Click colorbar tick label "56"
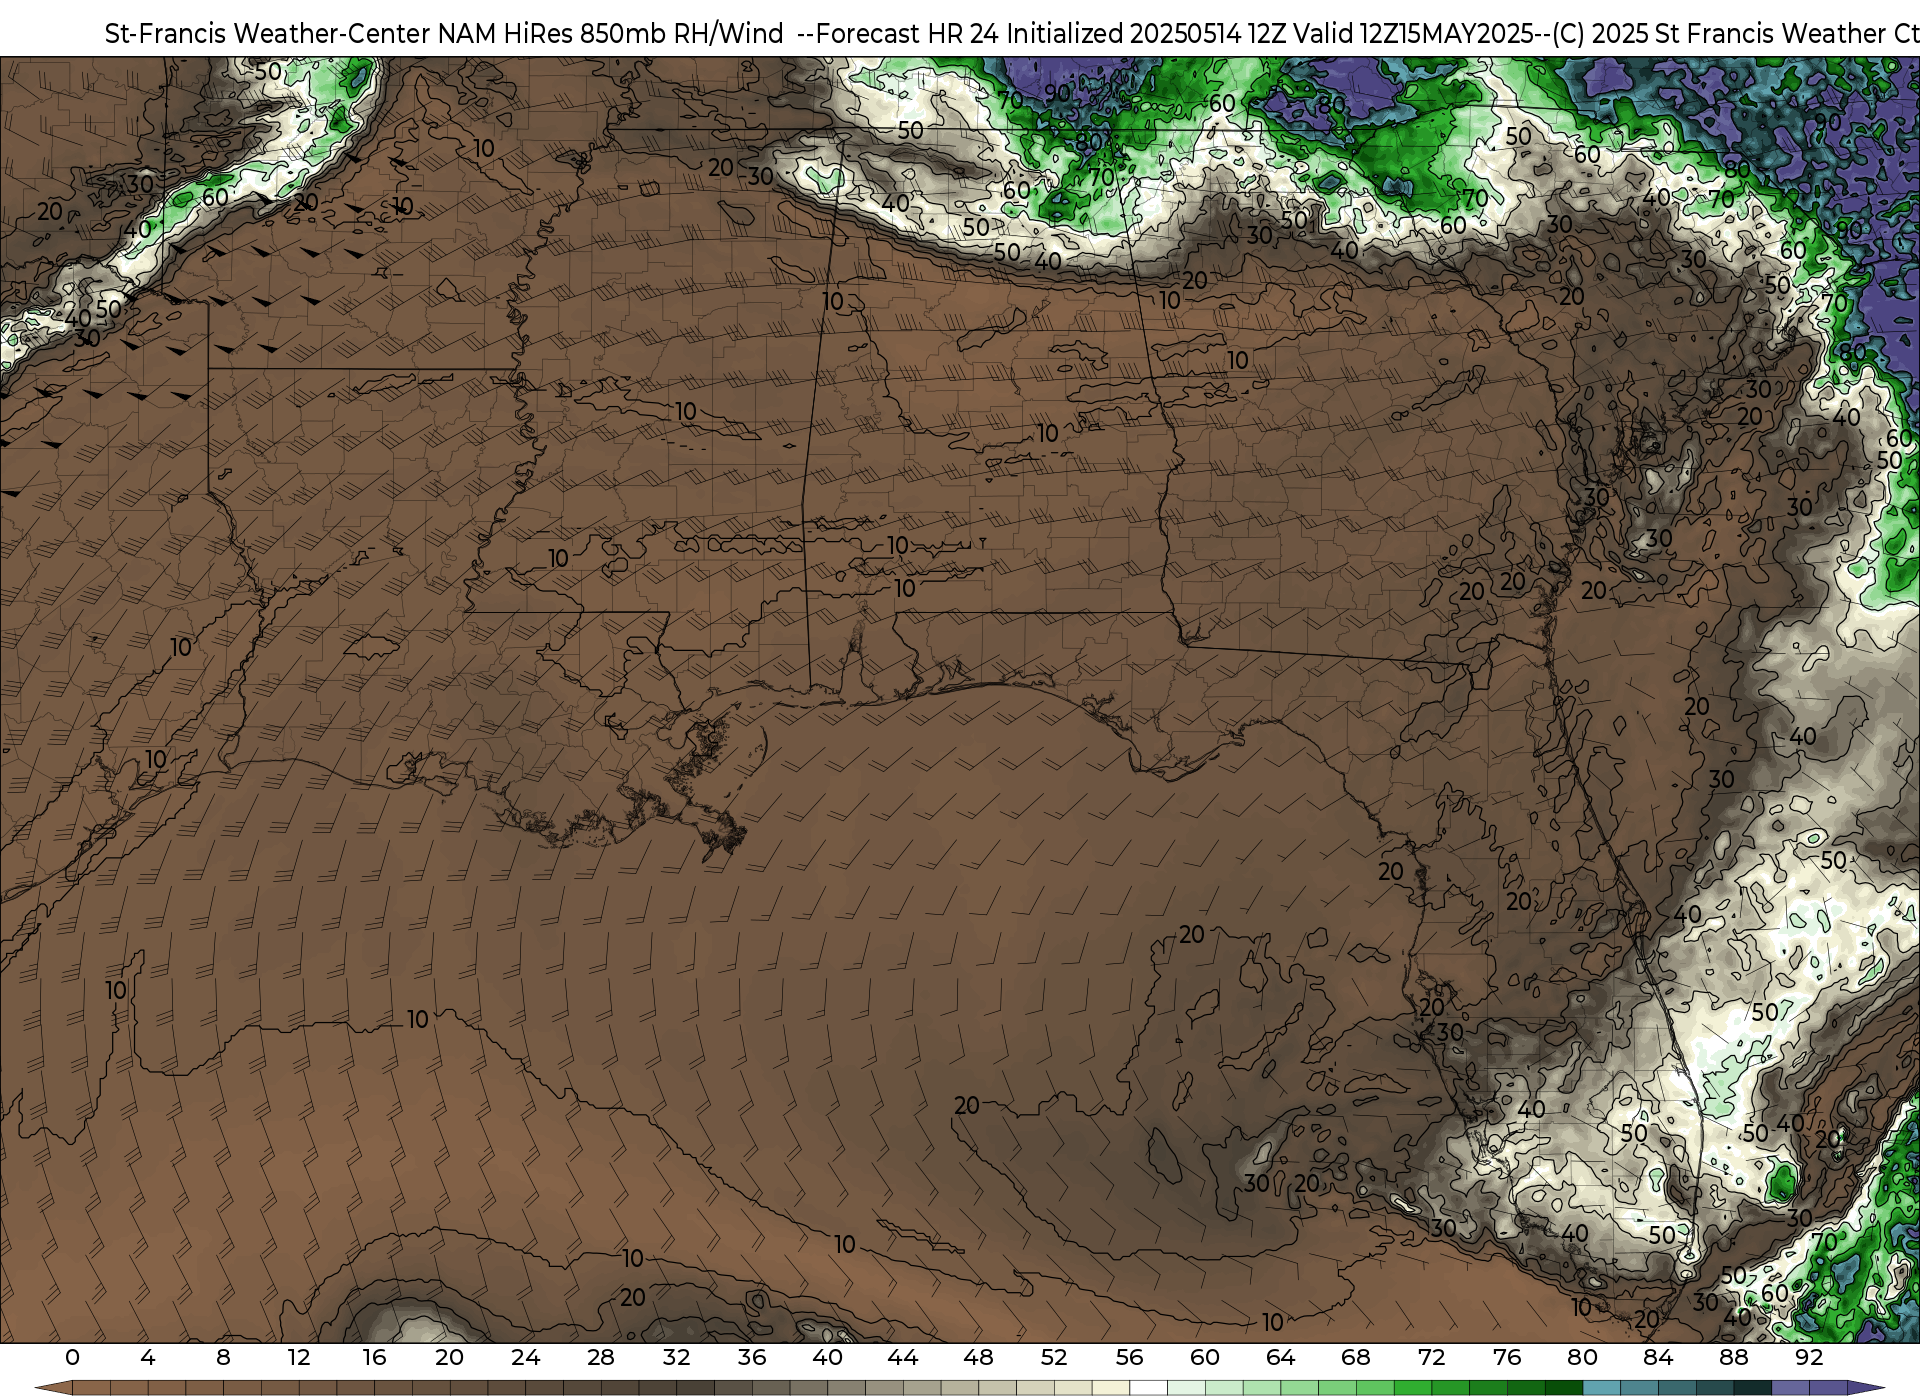This screenshot has height=1400, width=1920. pos(1129,1358)
